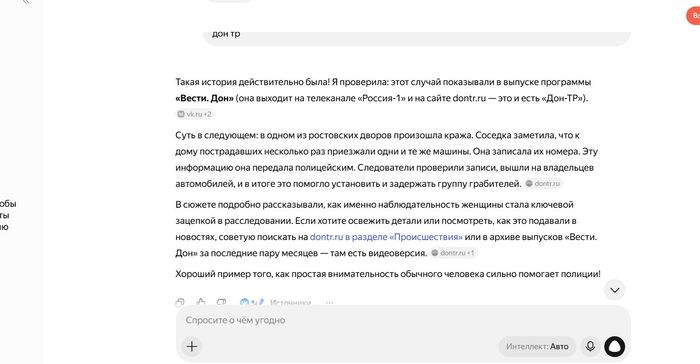Click the plus attach button
This screenshot has height=364, width=700.
click(x=192, y=346)
